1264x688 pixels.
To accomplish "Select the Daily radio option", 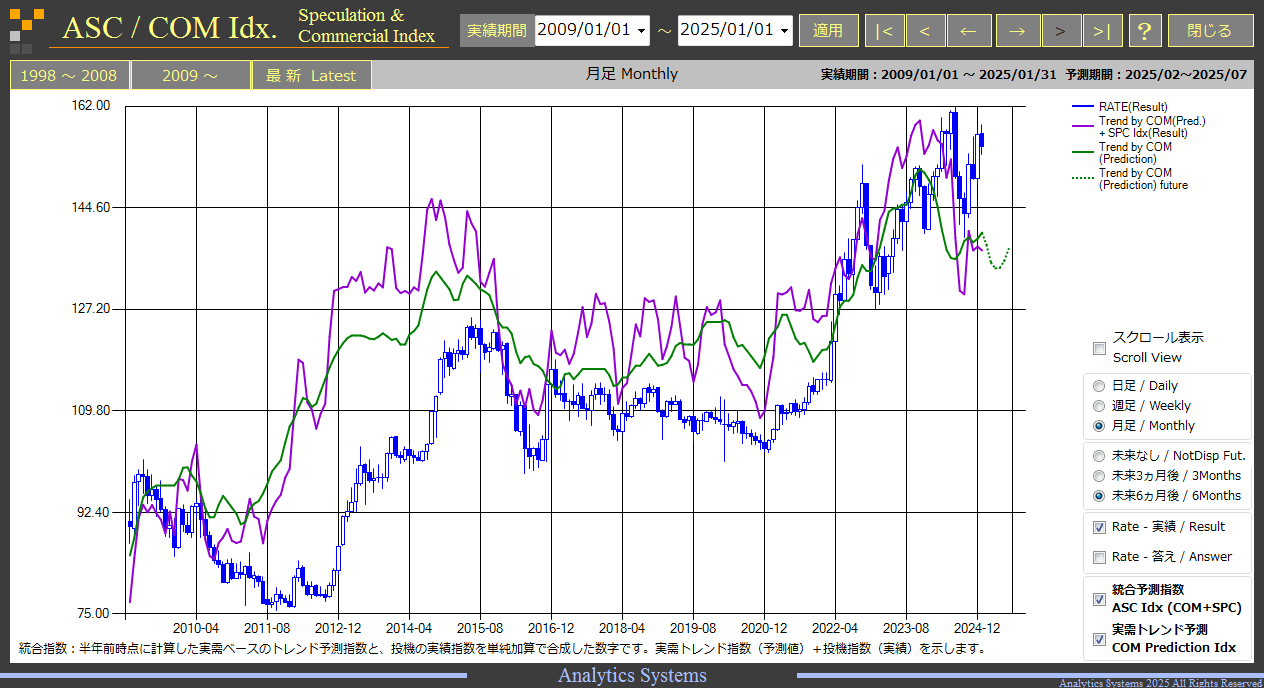I will point(1100,386).
